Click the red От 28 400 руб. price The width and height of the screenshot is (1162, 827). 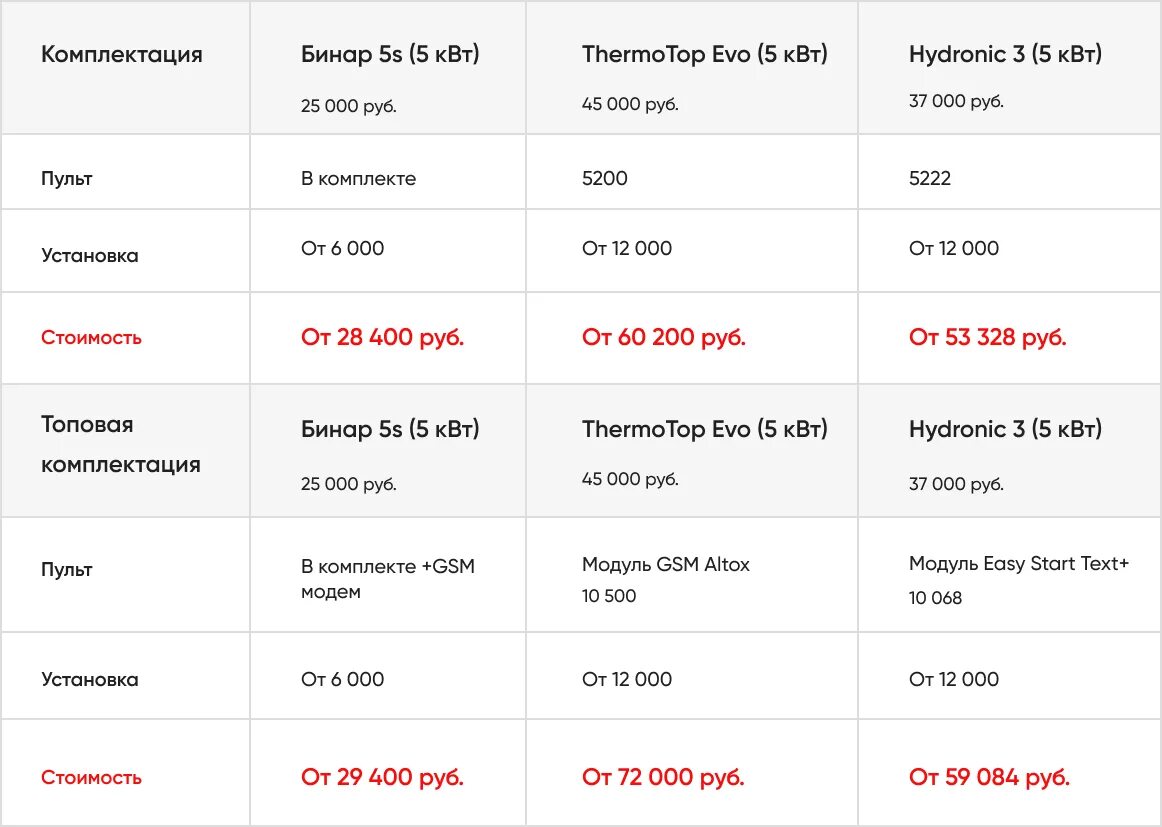click(382, 337)
